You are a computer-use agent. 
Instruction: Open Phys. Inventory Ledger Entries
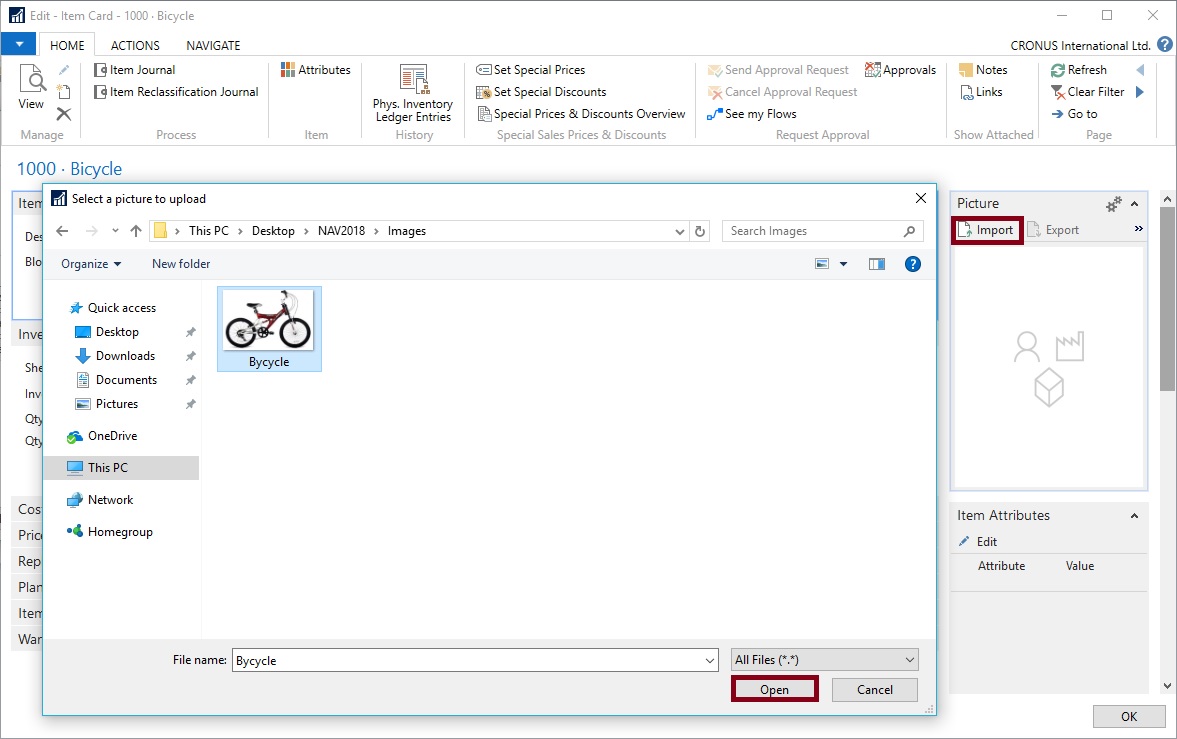(x=413, y=81)
